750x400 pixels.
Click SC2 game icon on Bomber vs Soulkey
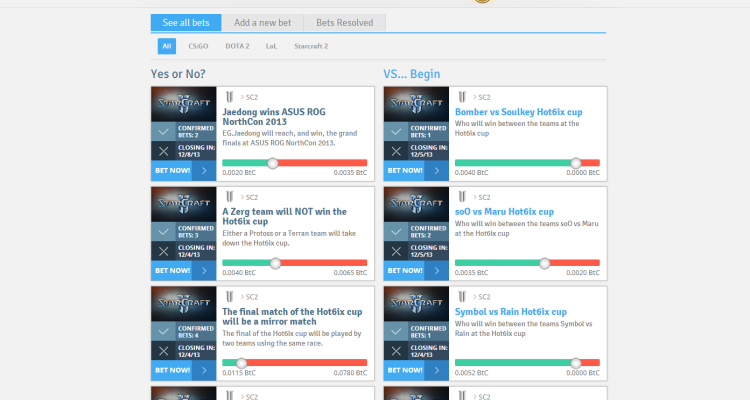click(x=462, y=97)
